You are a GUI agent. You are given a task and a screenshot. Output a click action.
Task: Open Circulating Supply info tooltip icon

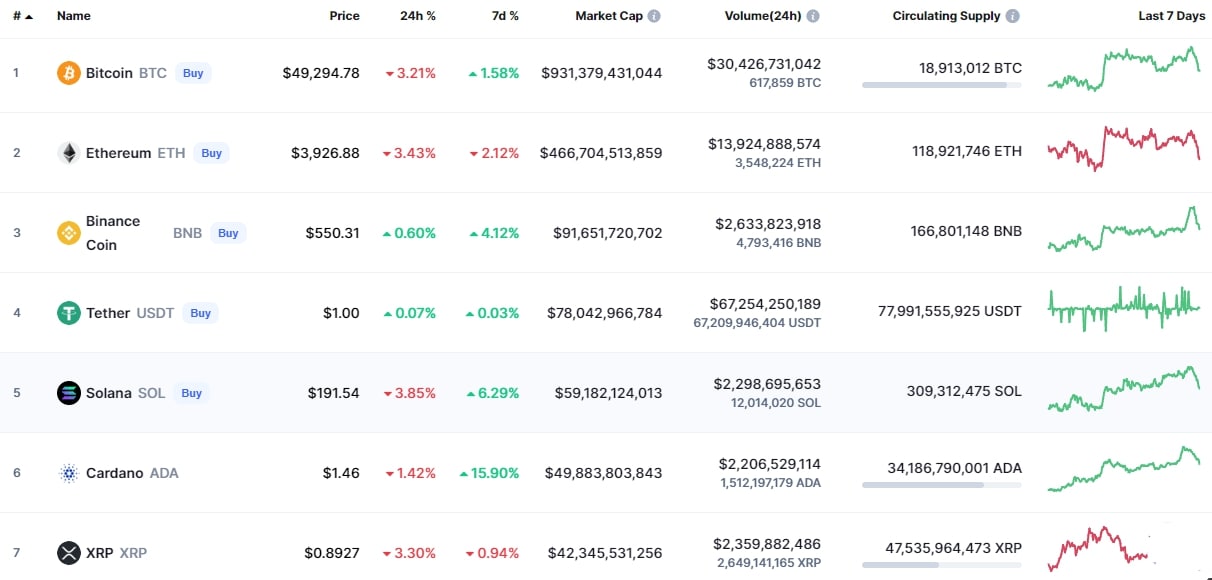click(x=1013, y=16)
